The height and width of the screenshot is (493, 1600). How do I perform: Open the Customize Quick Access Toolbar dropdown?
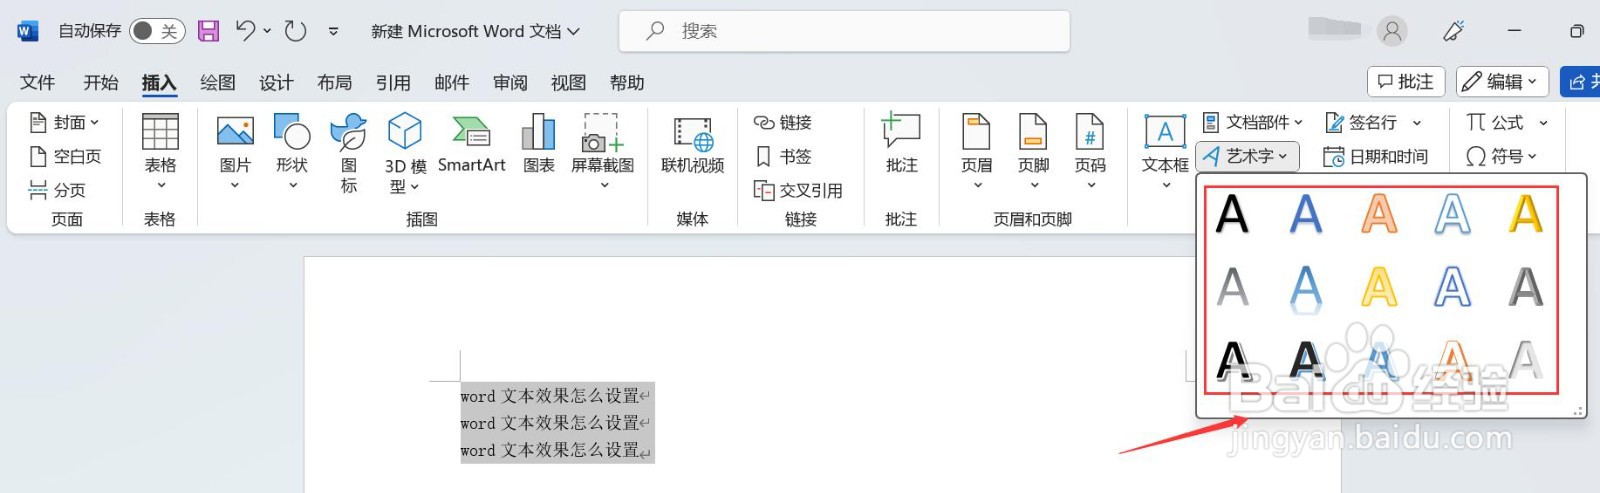point(334,32)
